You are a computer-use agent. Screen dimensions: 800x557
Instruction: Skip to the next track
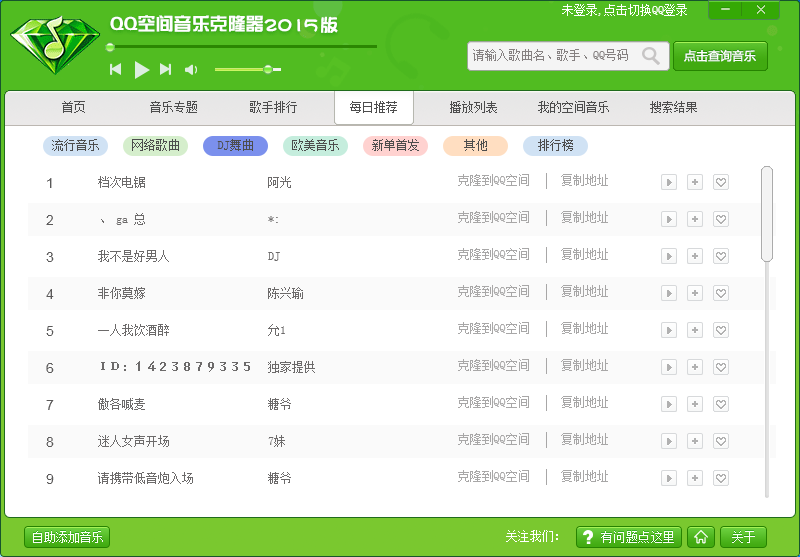[166, 69]
